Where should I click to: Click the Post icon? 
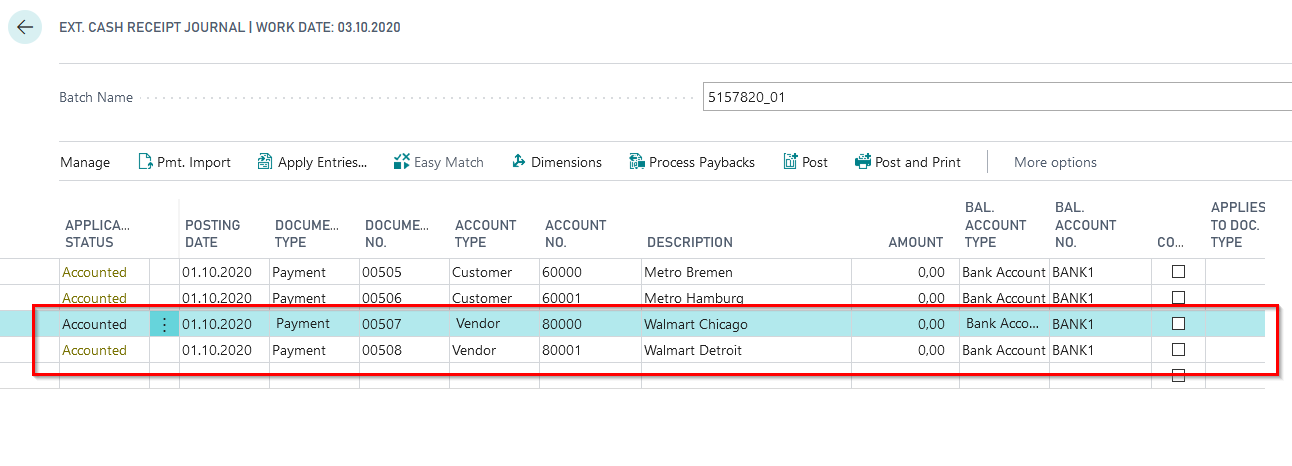click(x=791, y=162)
